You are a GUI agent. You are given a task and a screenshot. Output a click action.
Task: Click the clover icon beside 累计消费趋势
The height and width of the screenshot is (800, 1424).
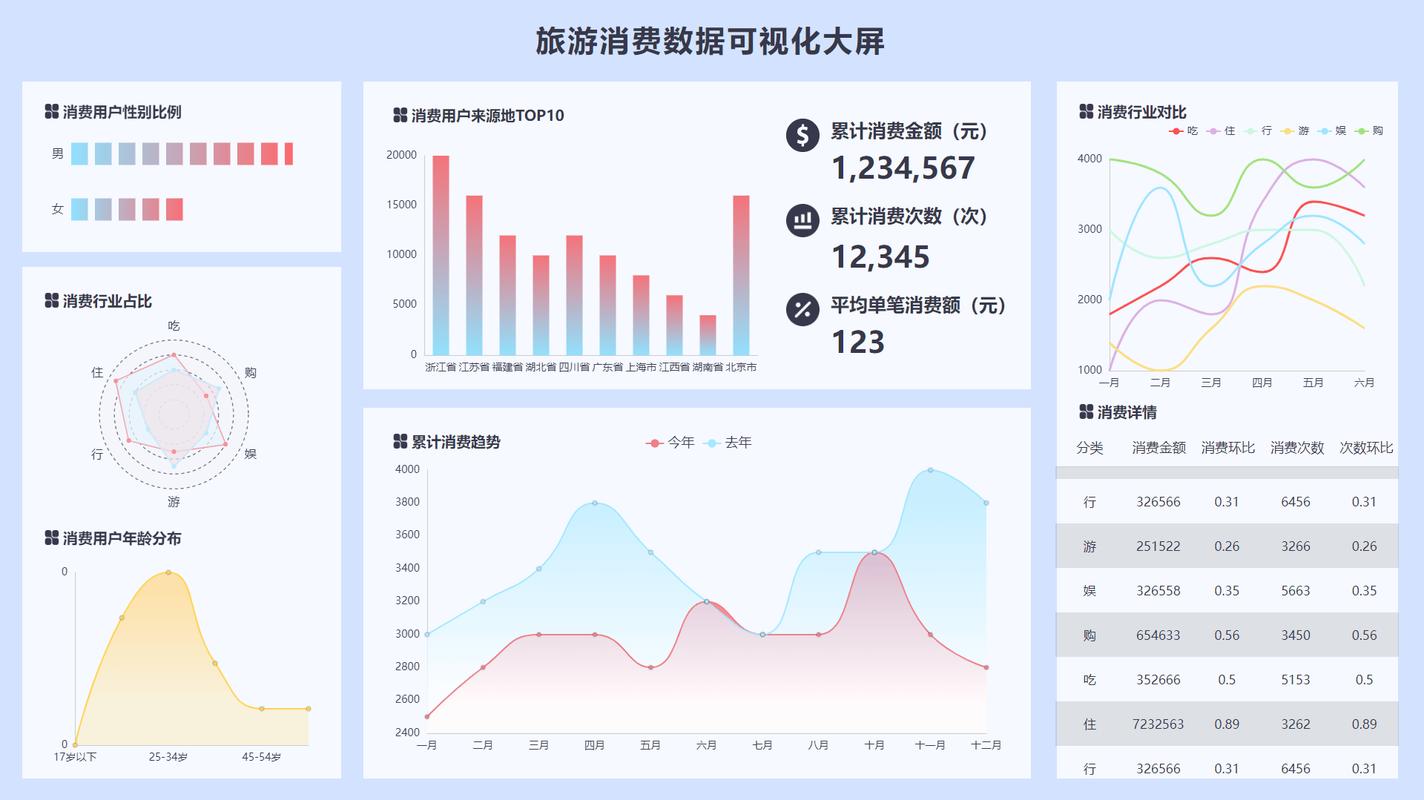point(400,441)
